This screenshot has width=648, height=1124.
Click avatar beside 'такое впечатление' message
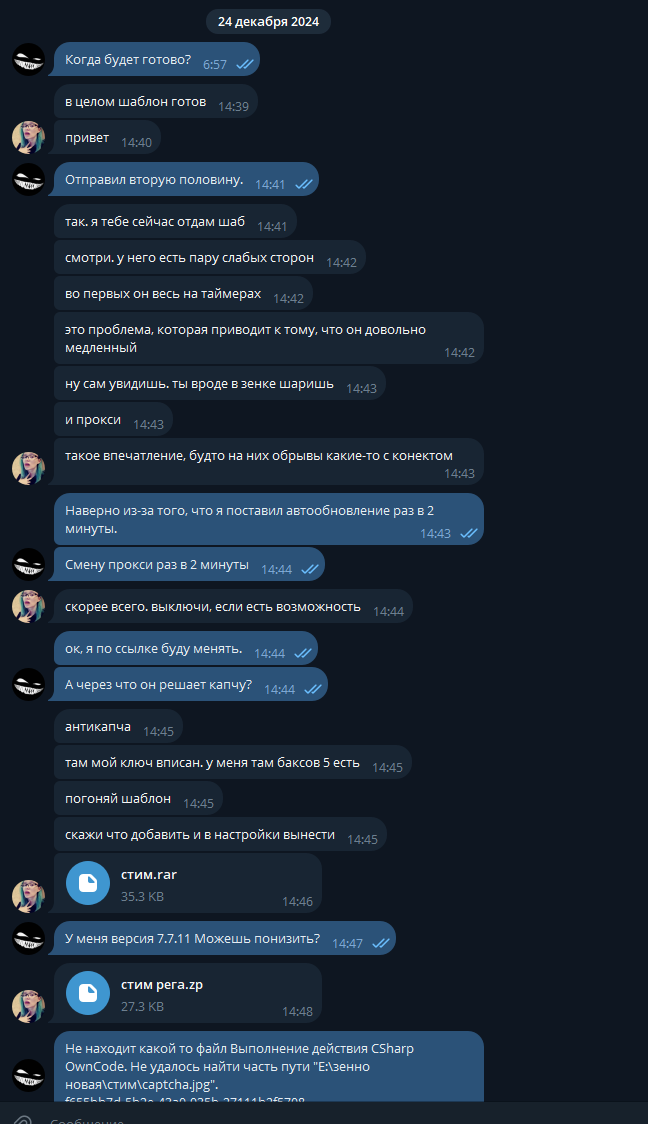point(29,468)
